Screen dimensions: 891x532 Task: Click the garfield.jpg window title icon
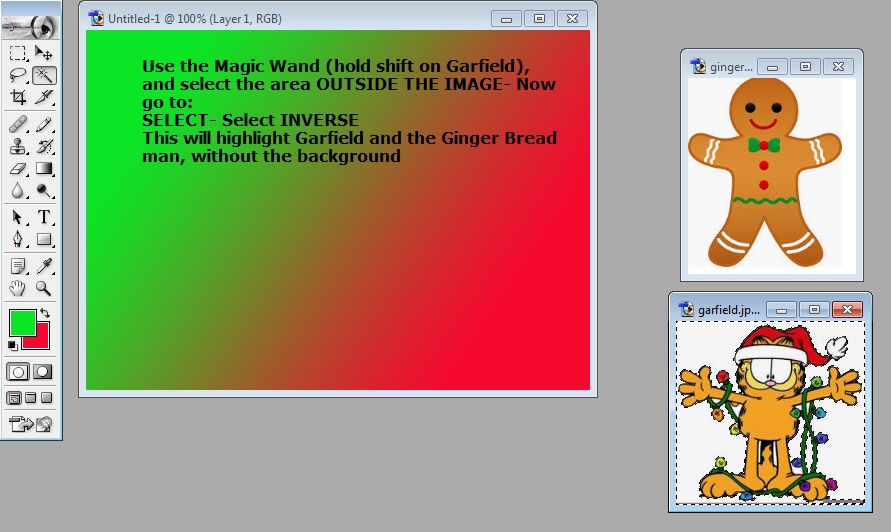click(686, 310)
